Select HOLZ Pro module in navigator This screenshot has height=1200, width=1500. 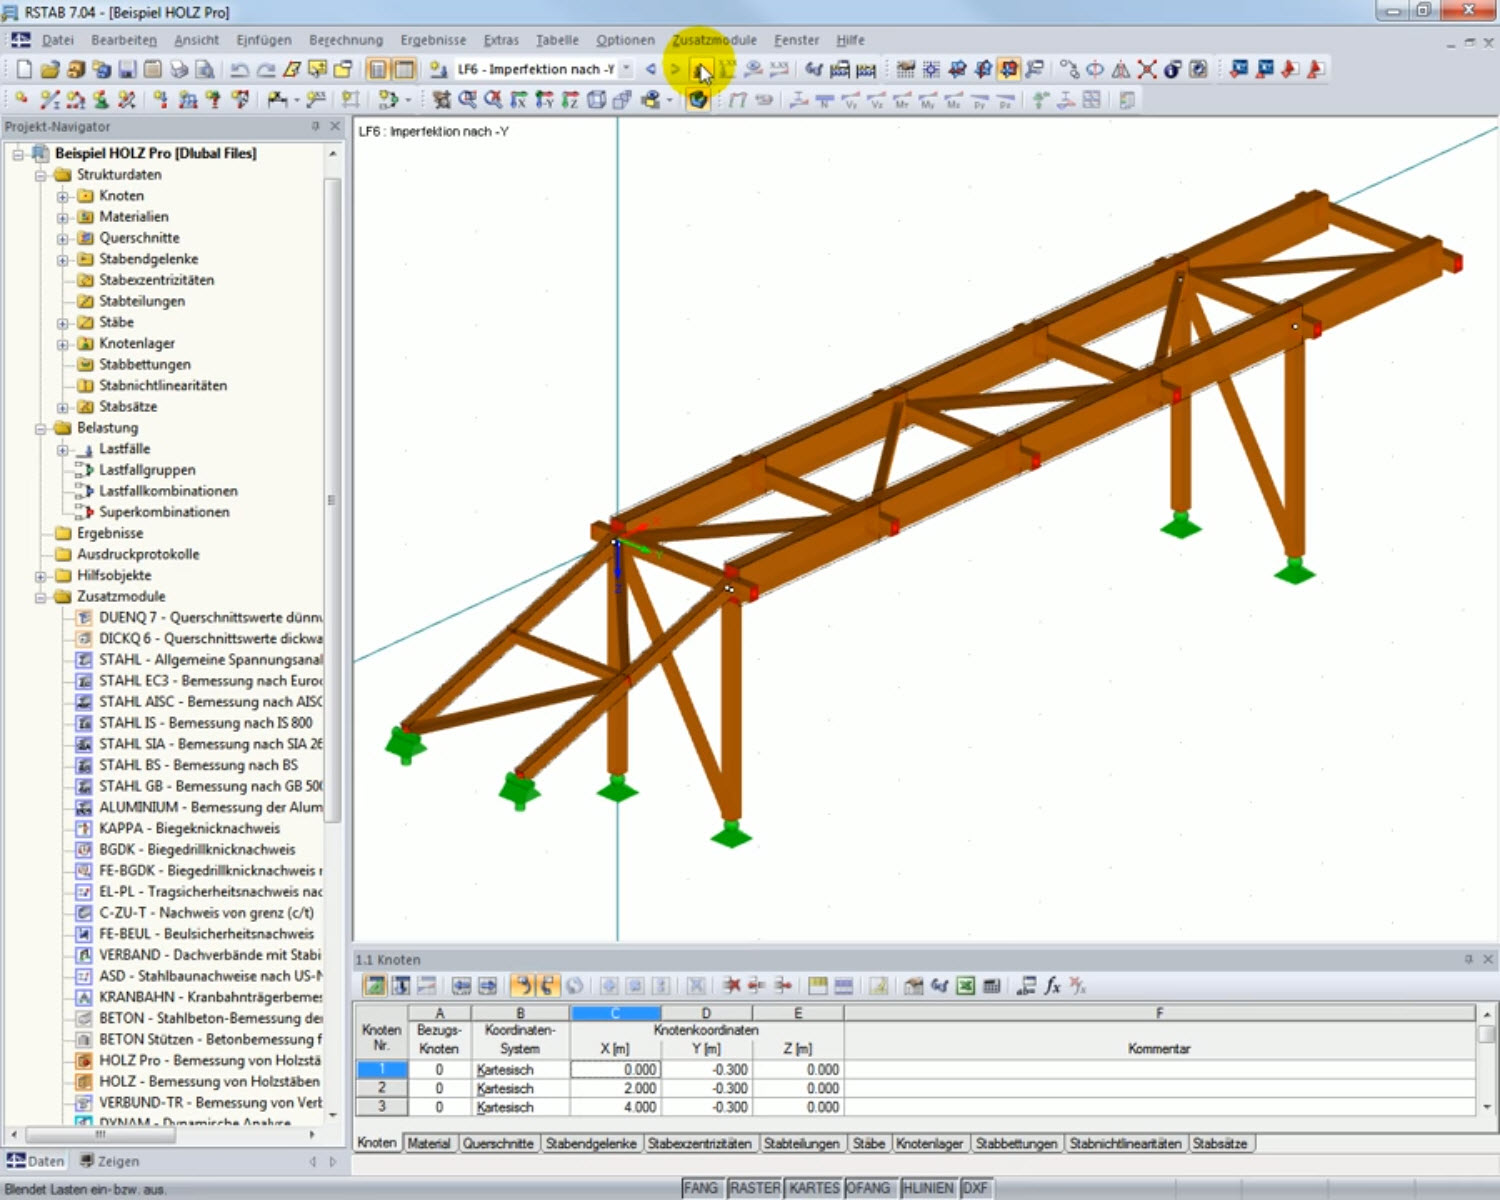(198, 1060)
